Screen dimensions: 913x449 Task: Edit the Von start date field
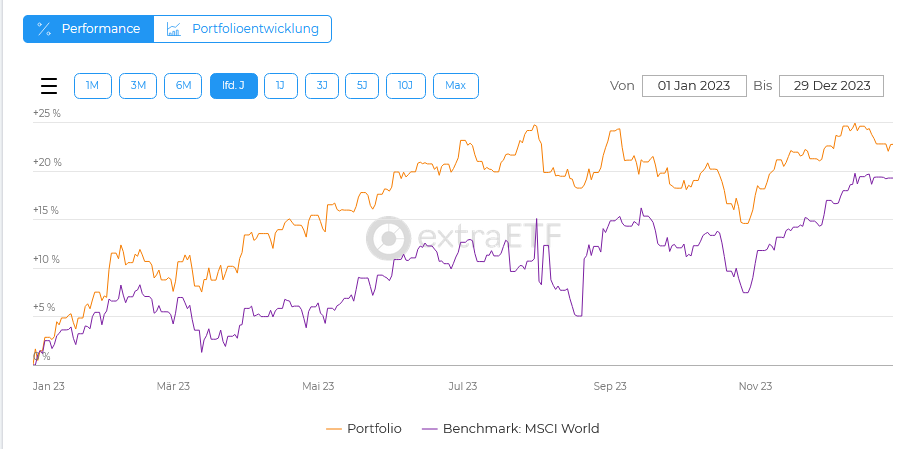point(694,86)
